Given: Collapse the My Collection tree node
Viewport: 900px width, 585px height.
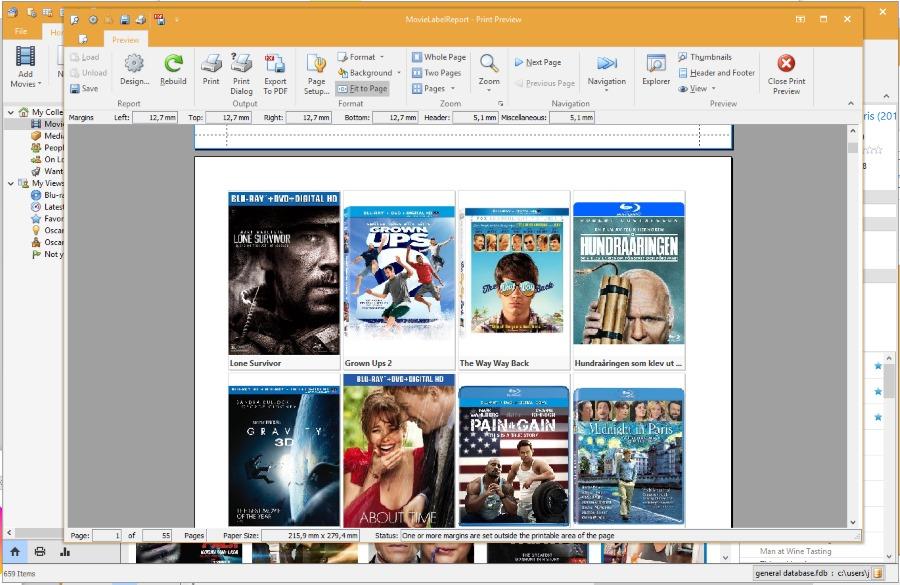Looking at the screenshot, I should click(11, 112).
